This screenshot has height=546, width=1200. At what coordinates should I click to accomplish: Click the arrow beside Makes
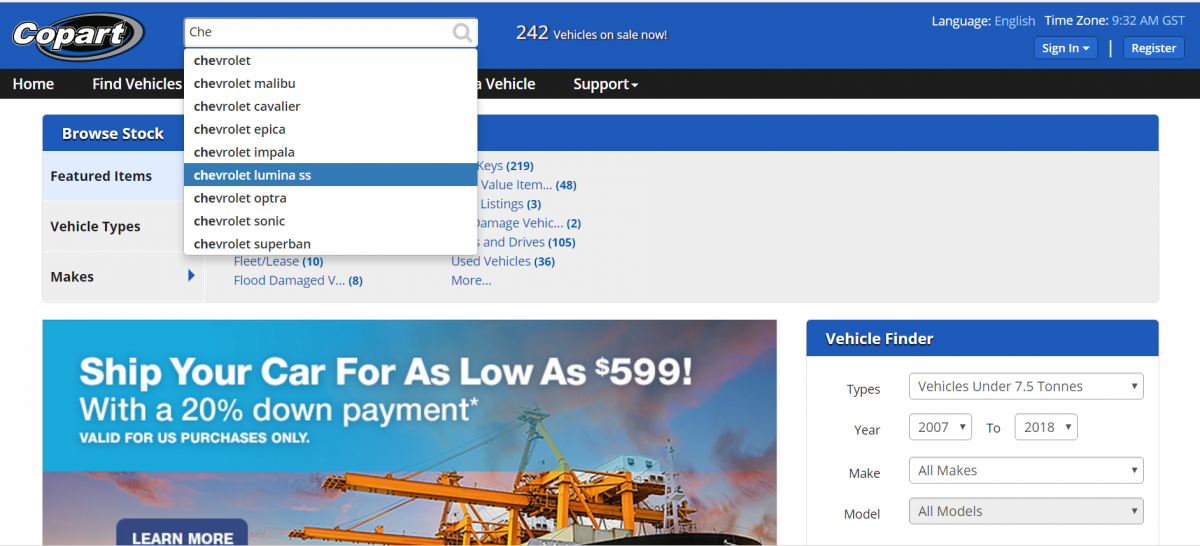pos(191,276)
